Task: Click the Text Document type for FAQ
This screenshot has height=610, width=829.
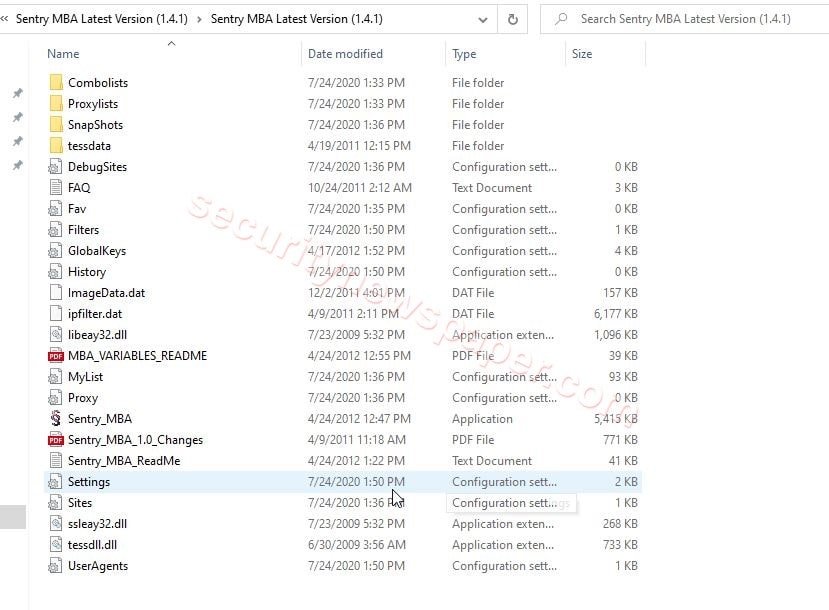Action: 492,188
